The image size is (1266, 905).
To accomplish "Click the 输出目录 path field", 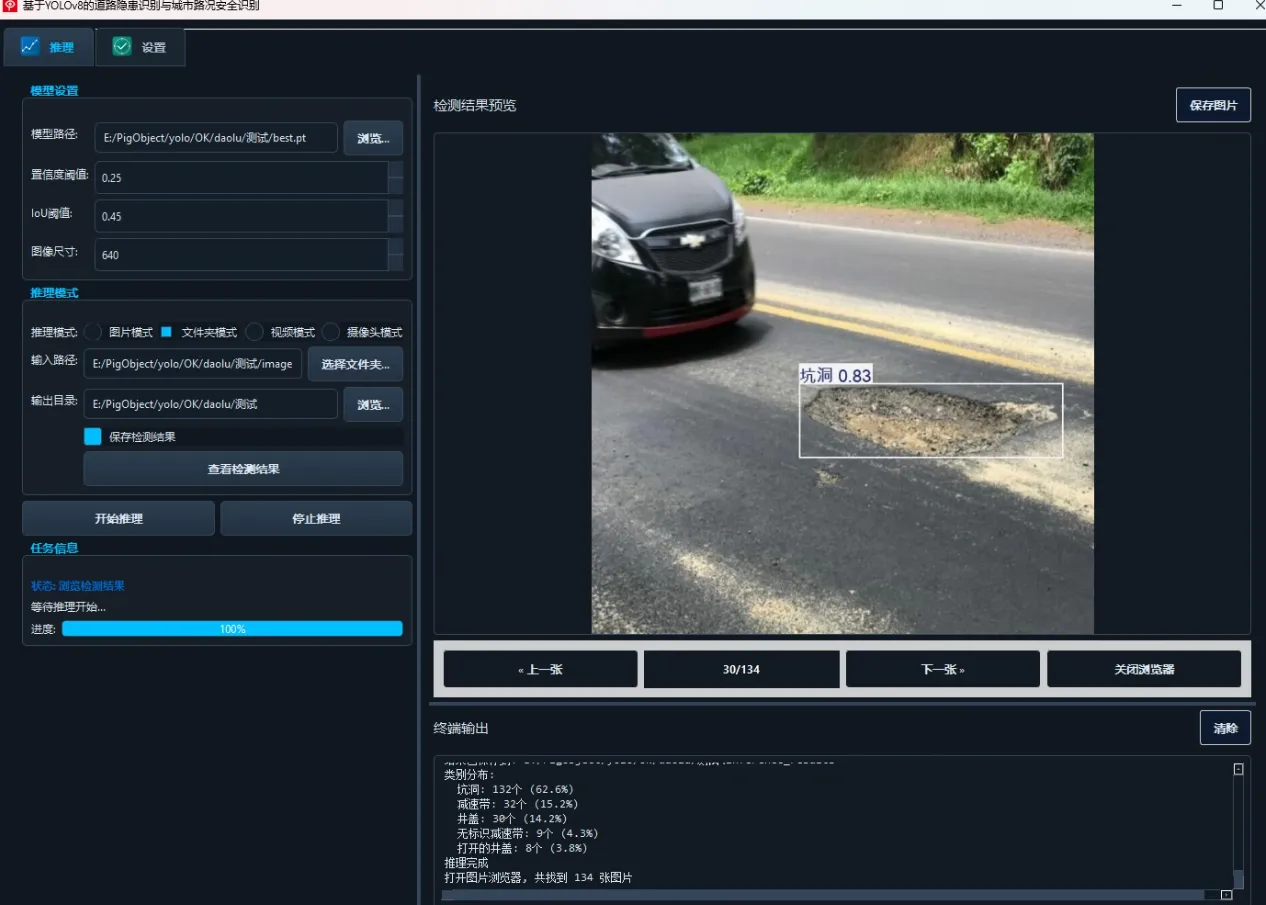I will (x=211, y=404).
